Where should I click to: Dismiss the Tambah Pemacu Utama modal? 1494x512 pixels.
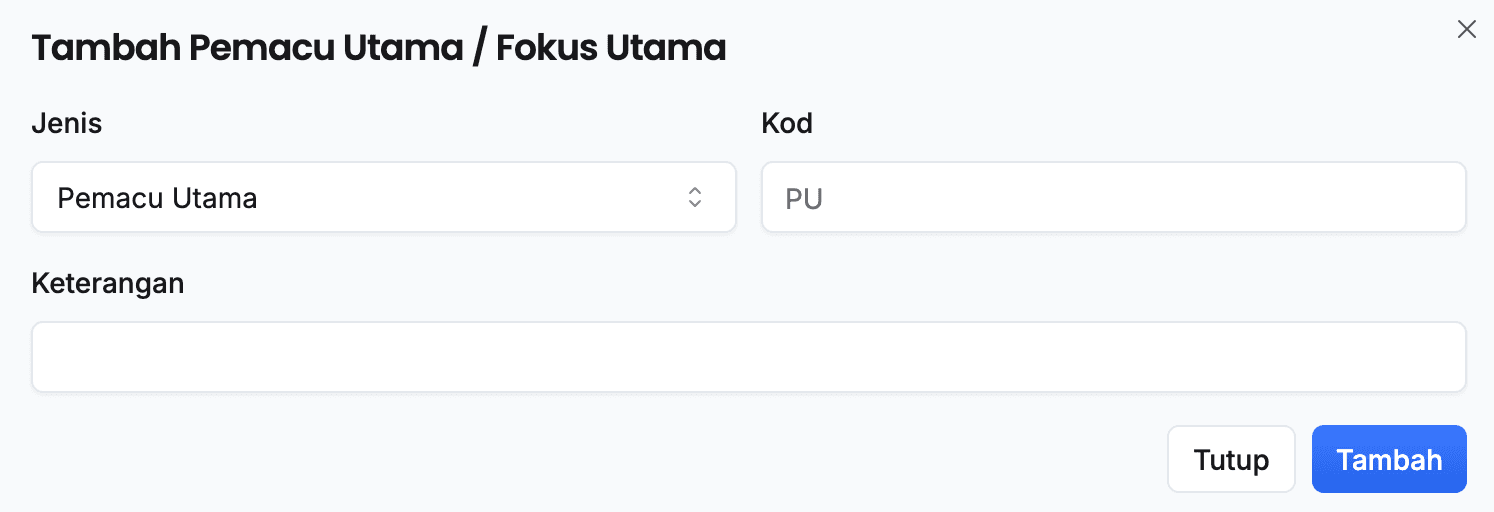pyautogui.click(x=1466, y=30)
